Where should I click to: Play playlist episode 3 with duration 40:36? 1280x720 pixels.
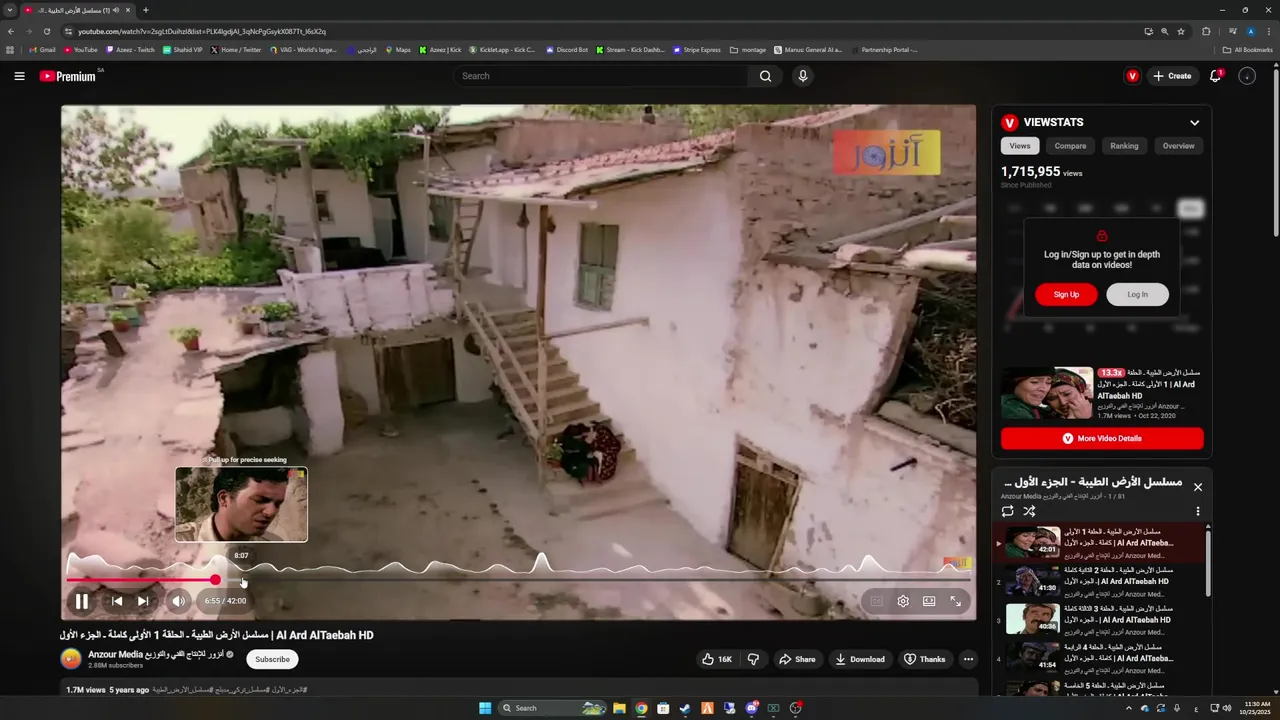pos(1099,619)
